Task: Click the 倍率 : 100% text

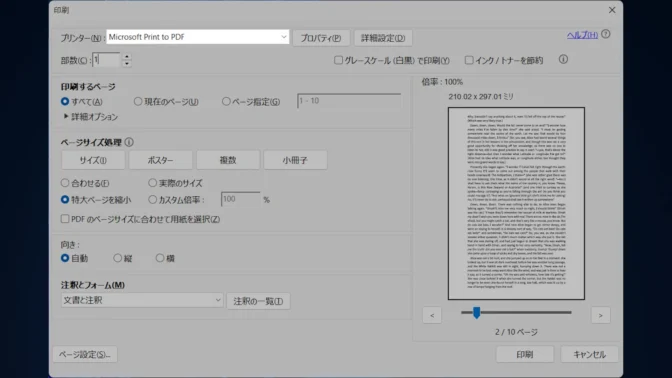Action: click(x=442, y=82)
